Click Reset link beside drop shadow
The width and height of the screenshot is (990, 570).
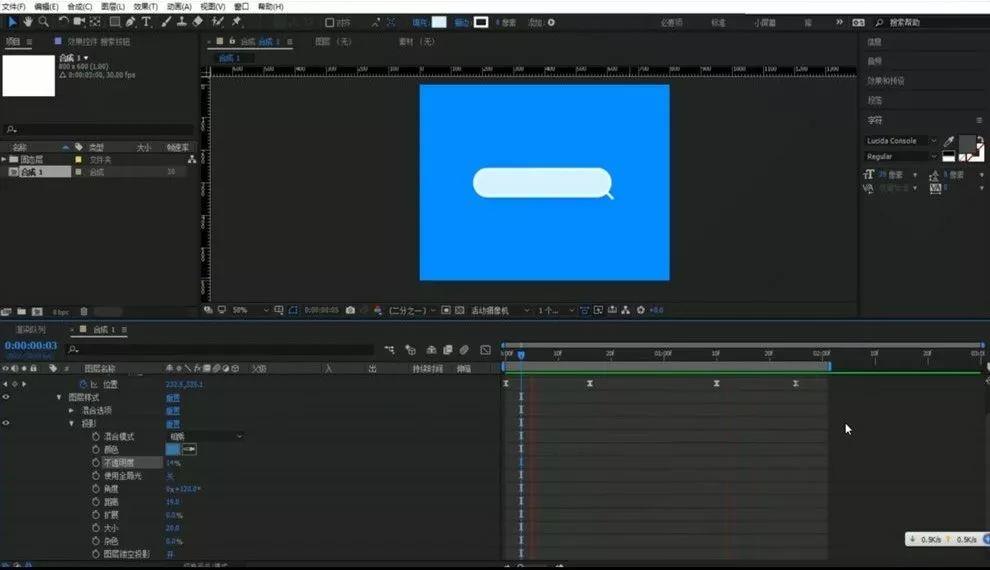pyautogui.click(x=173, y=424)
